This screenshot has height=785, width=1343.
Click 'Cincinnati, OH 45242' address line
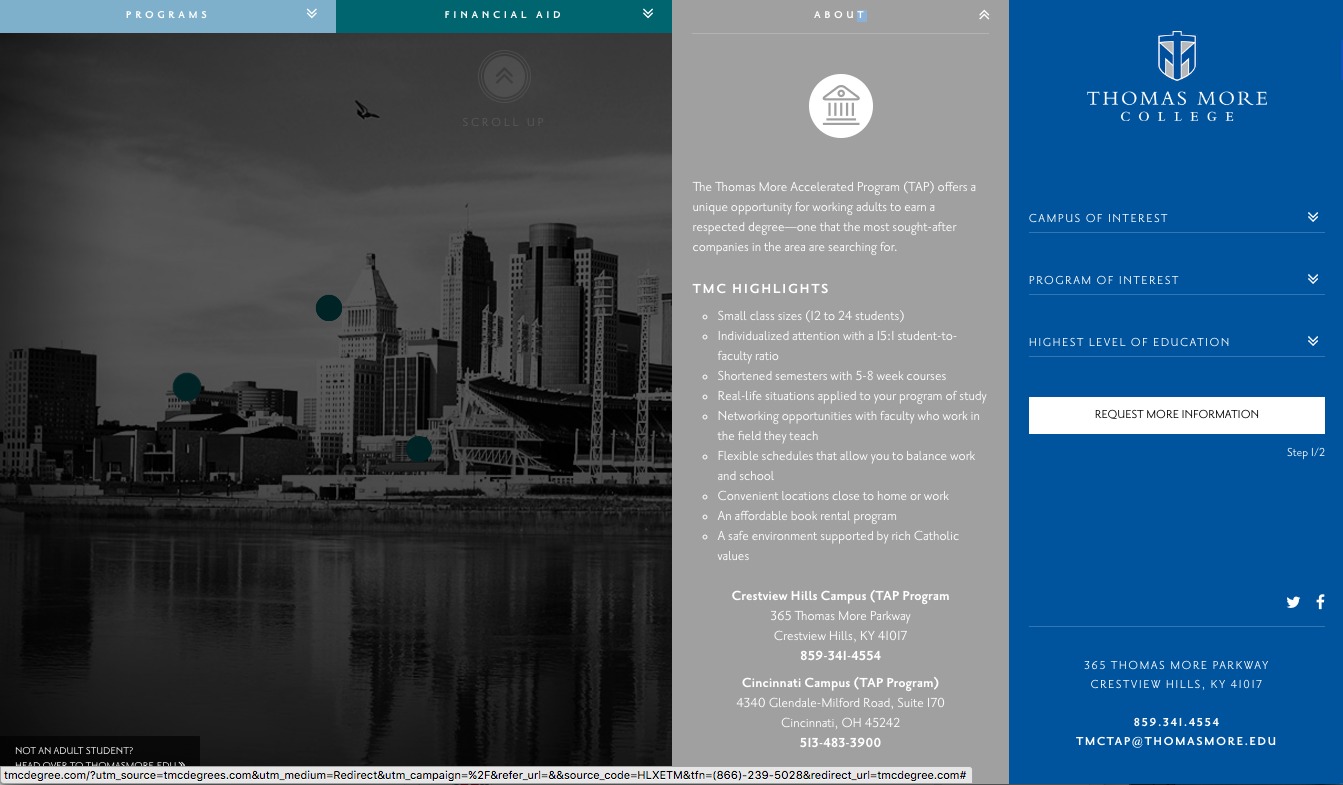point(840,723)
